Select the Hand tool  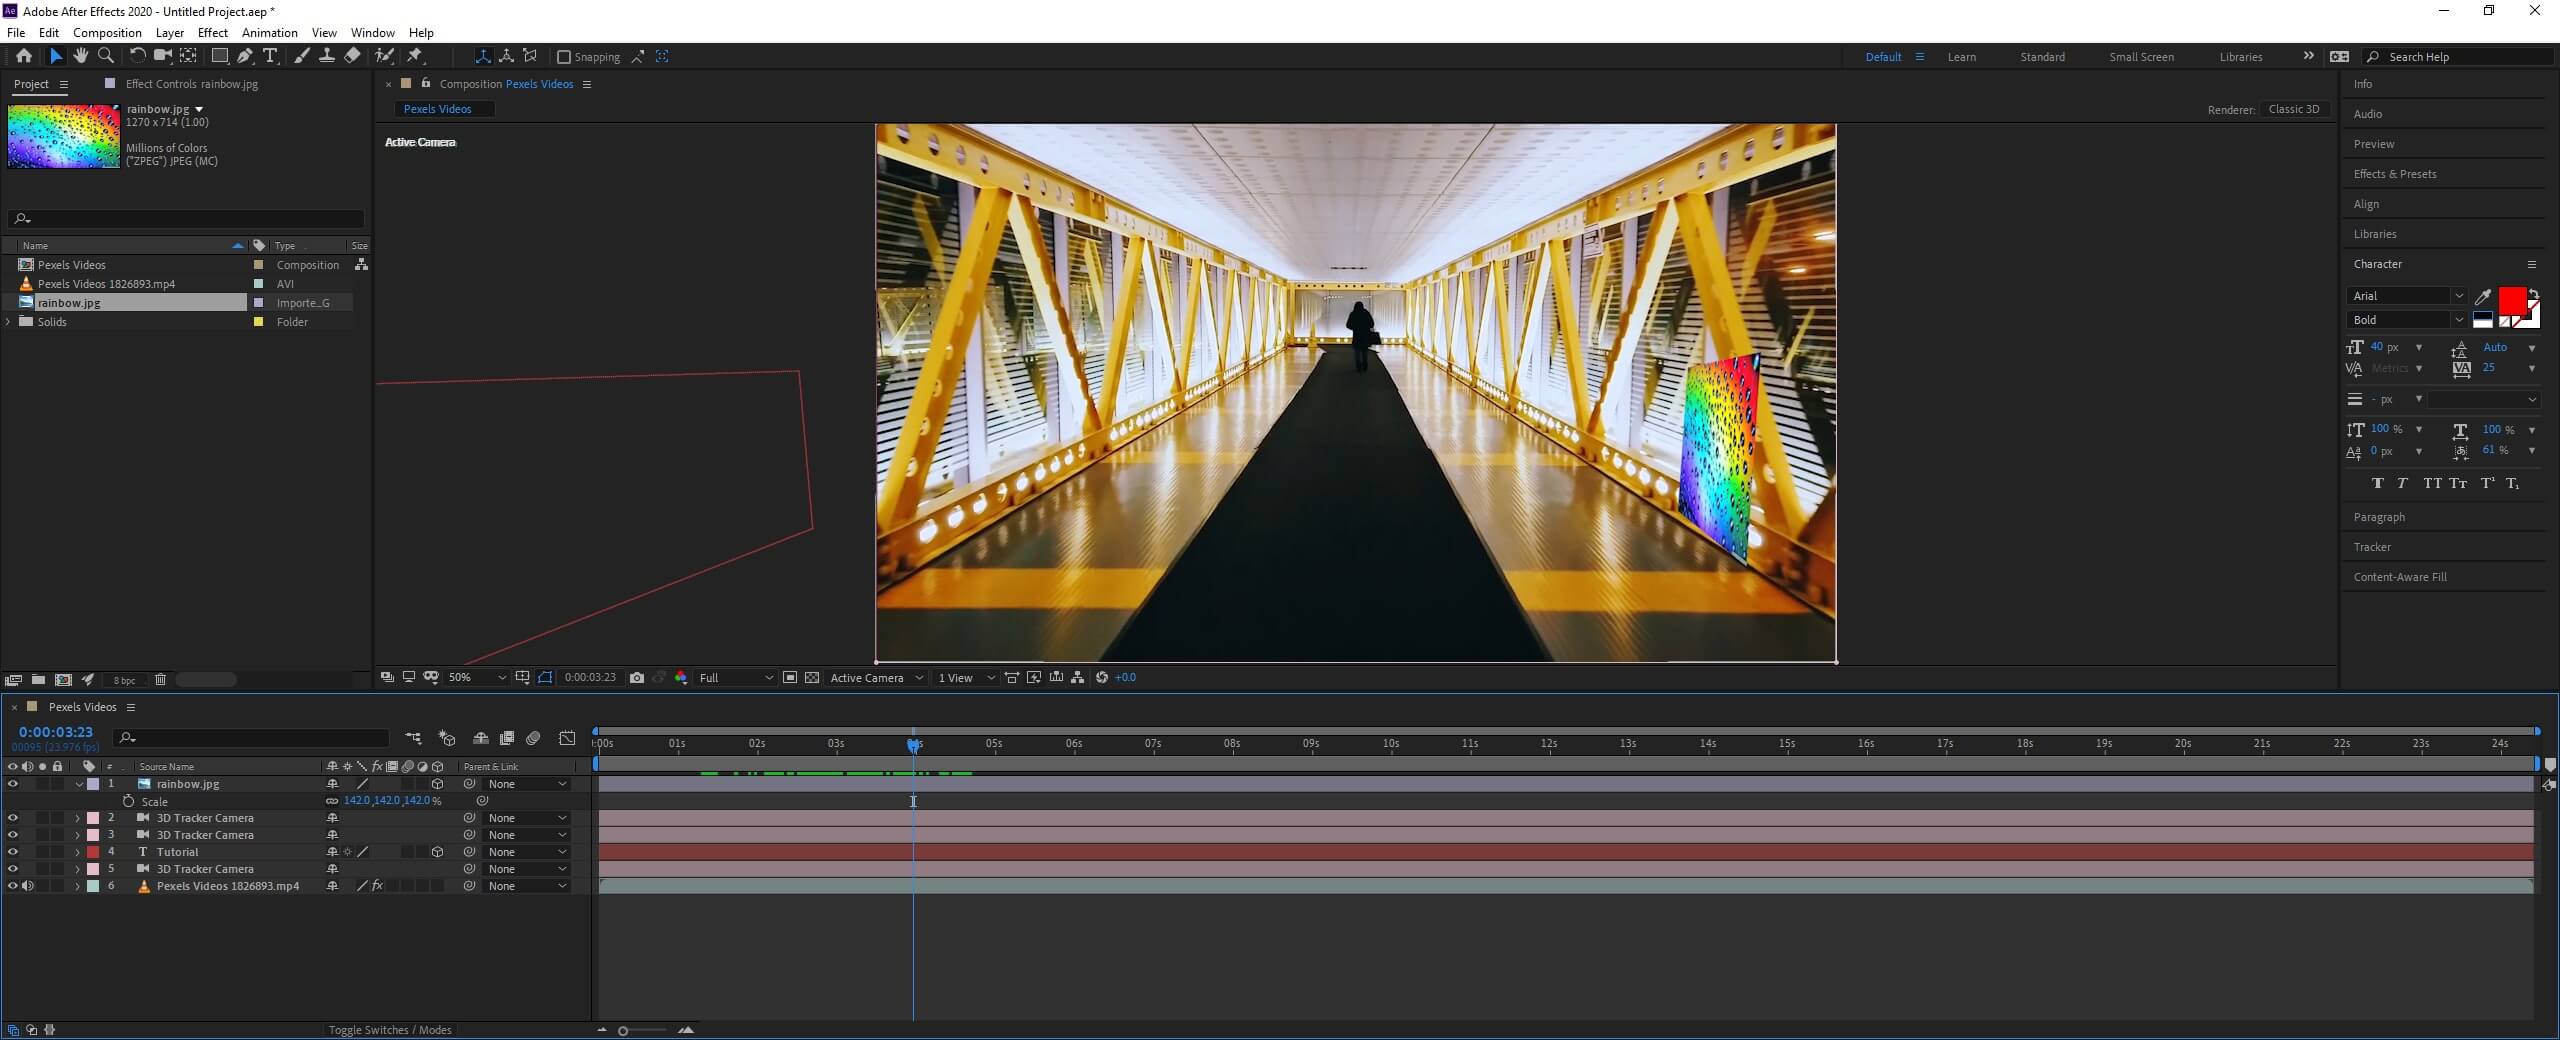pos(80,56)
